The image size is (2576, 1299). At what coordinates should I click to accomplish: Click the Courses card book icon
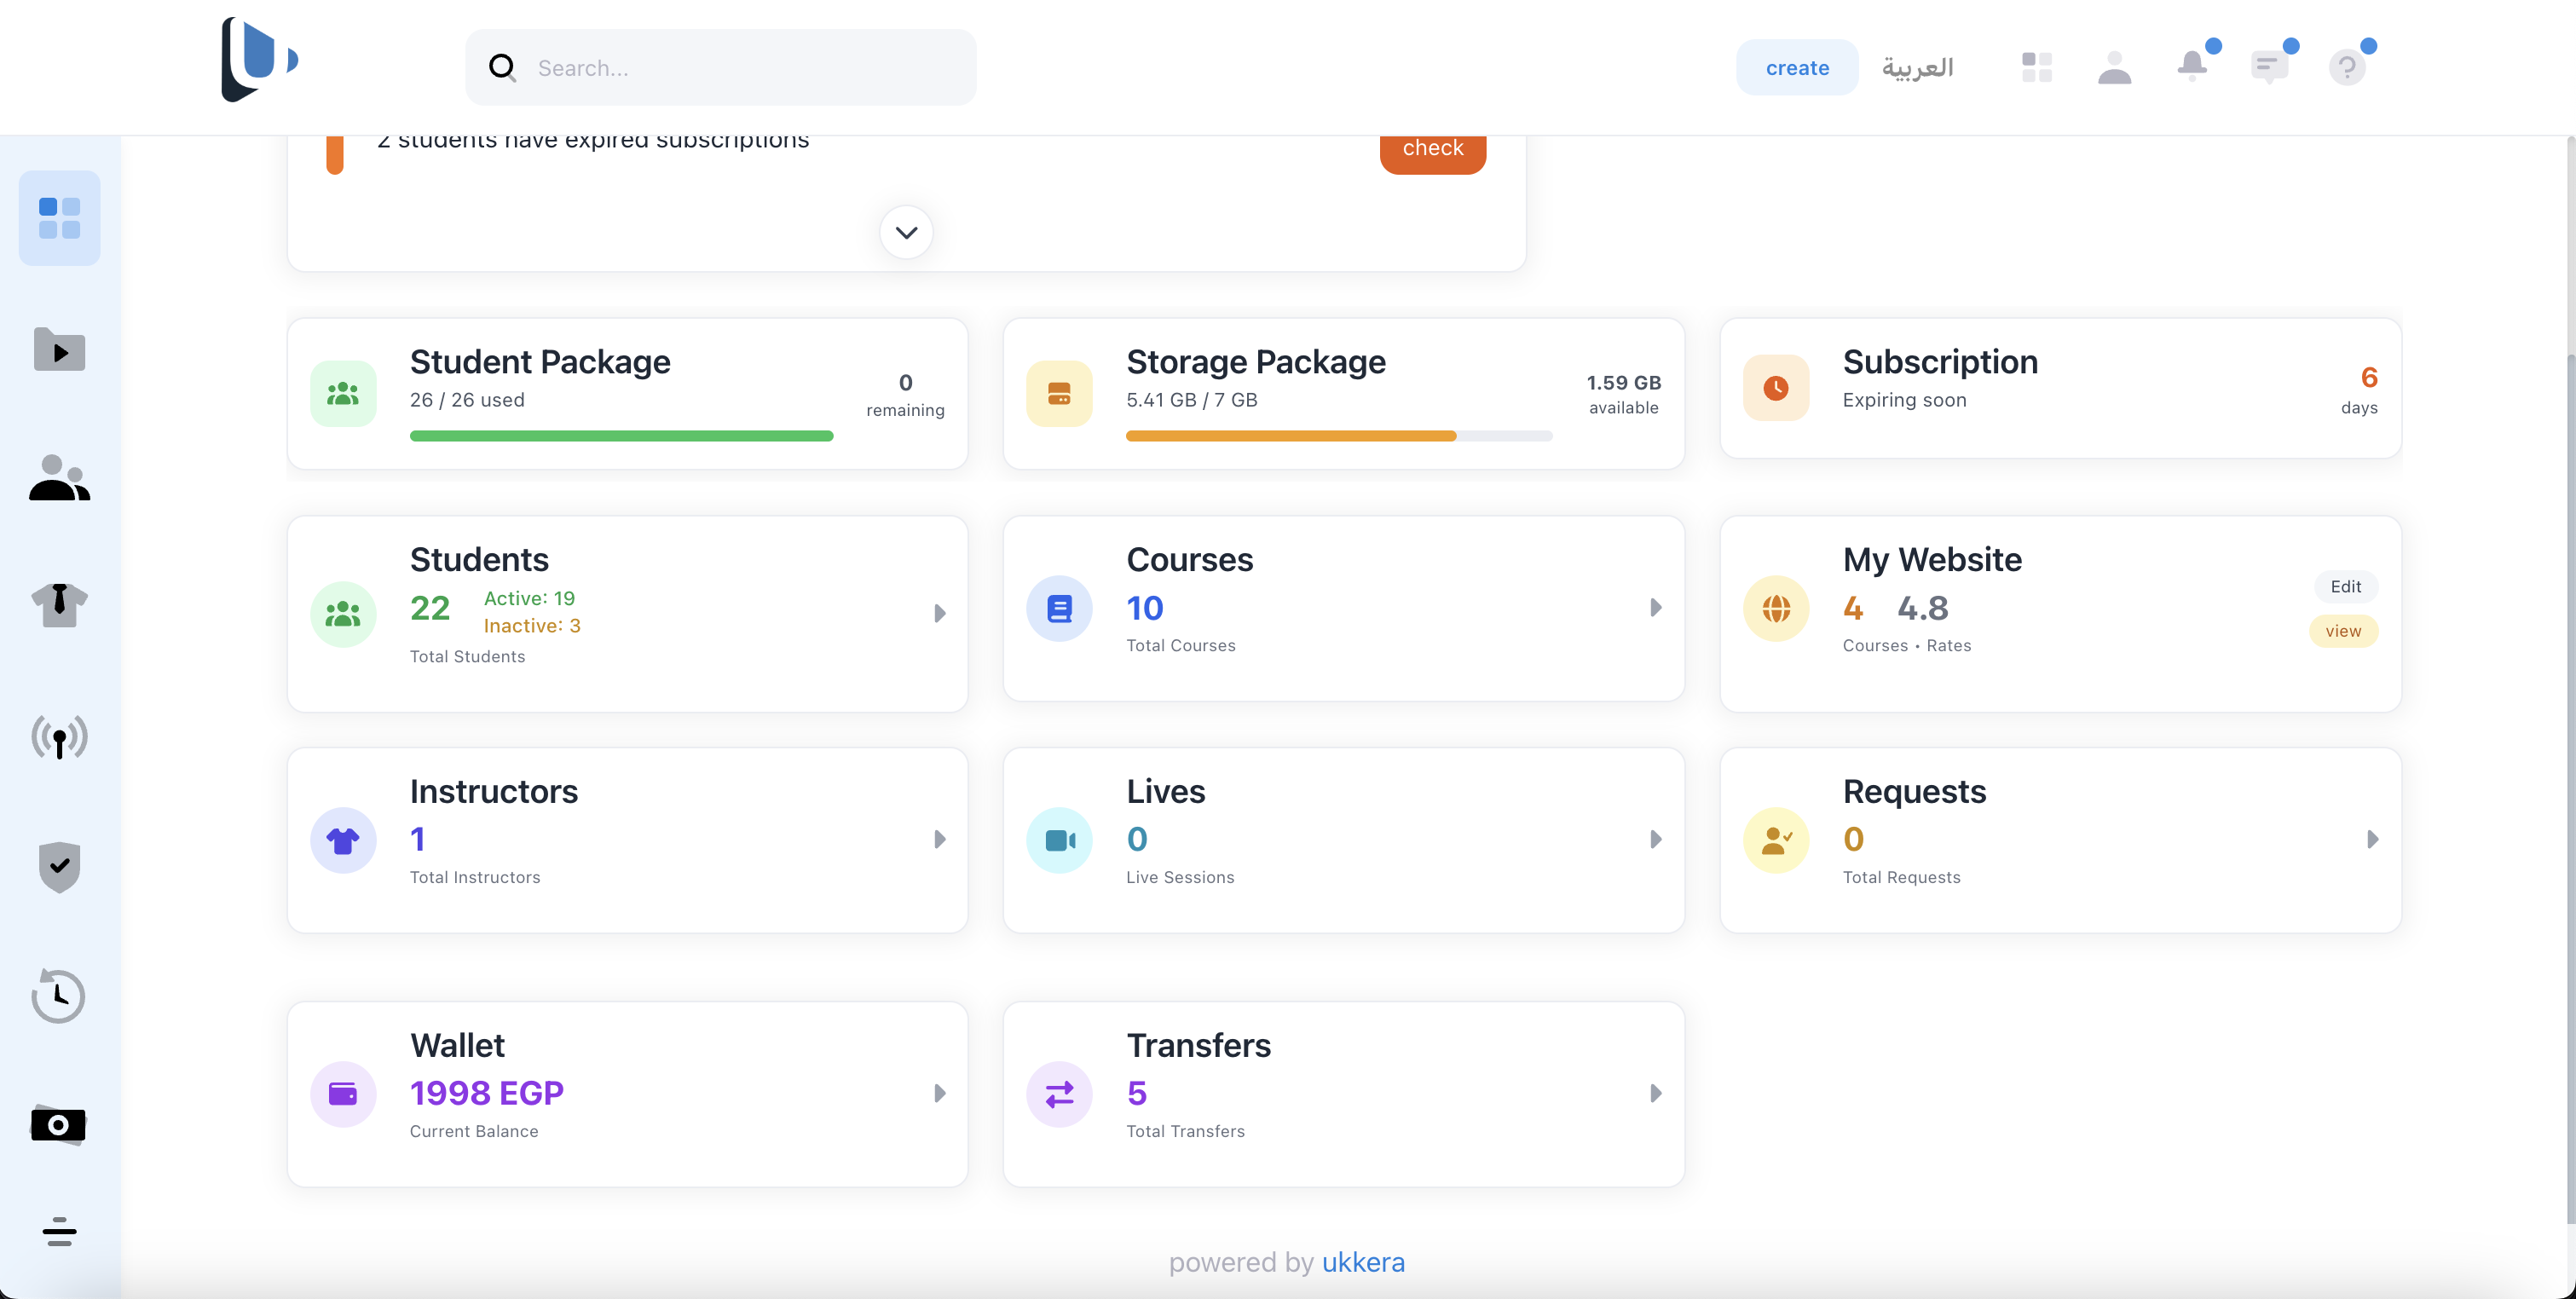(x=1059, y=608)
